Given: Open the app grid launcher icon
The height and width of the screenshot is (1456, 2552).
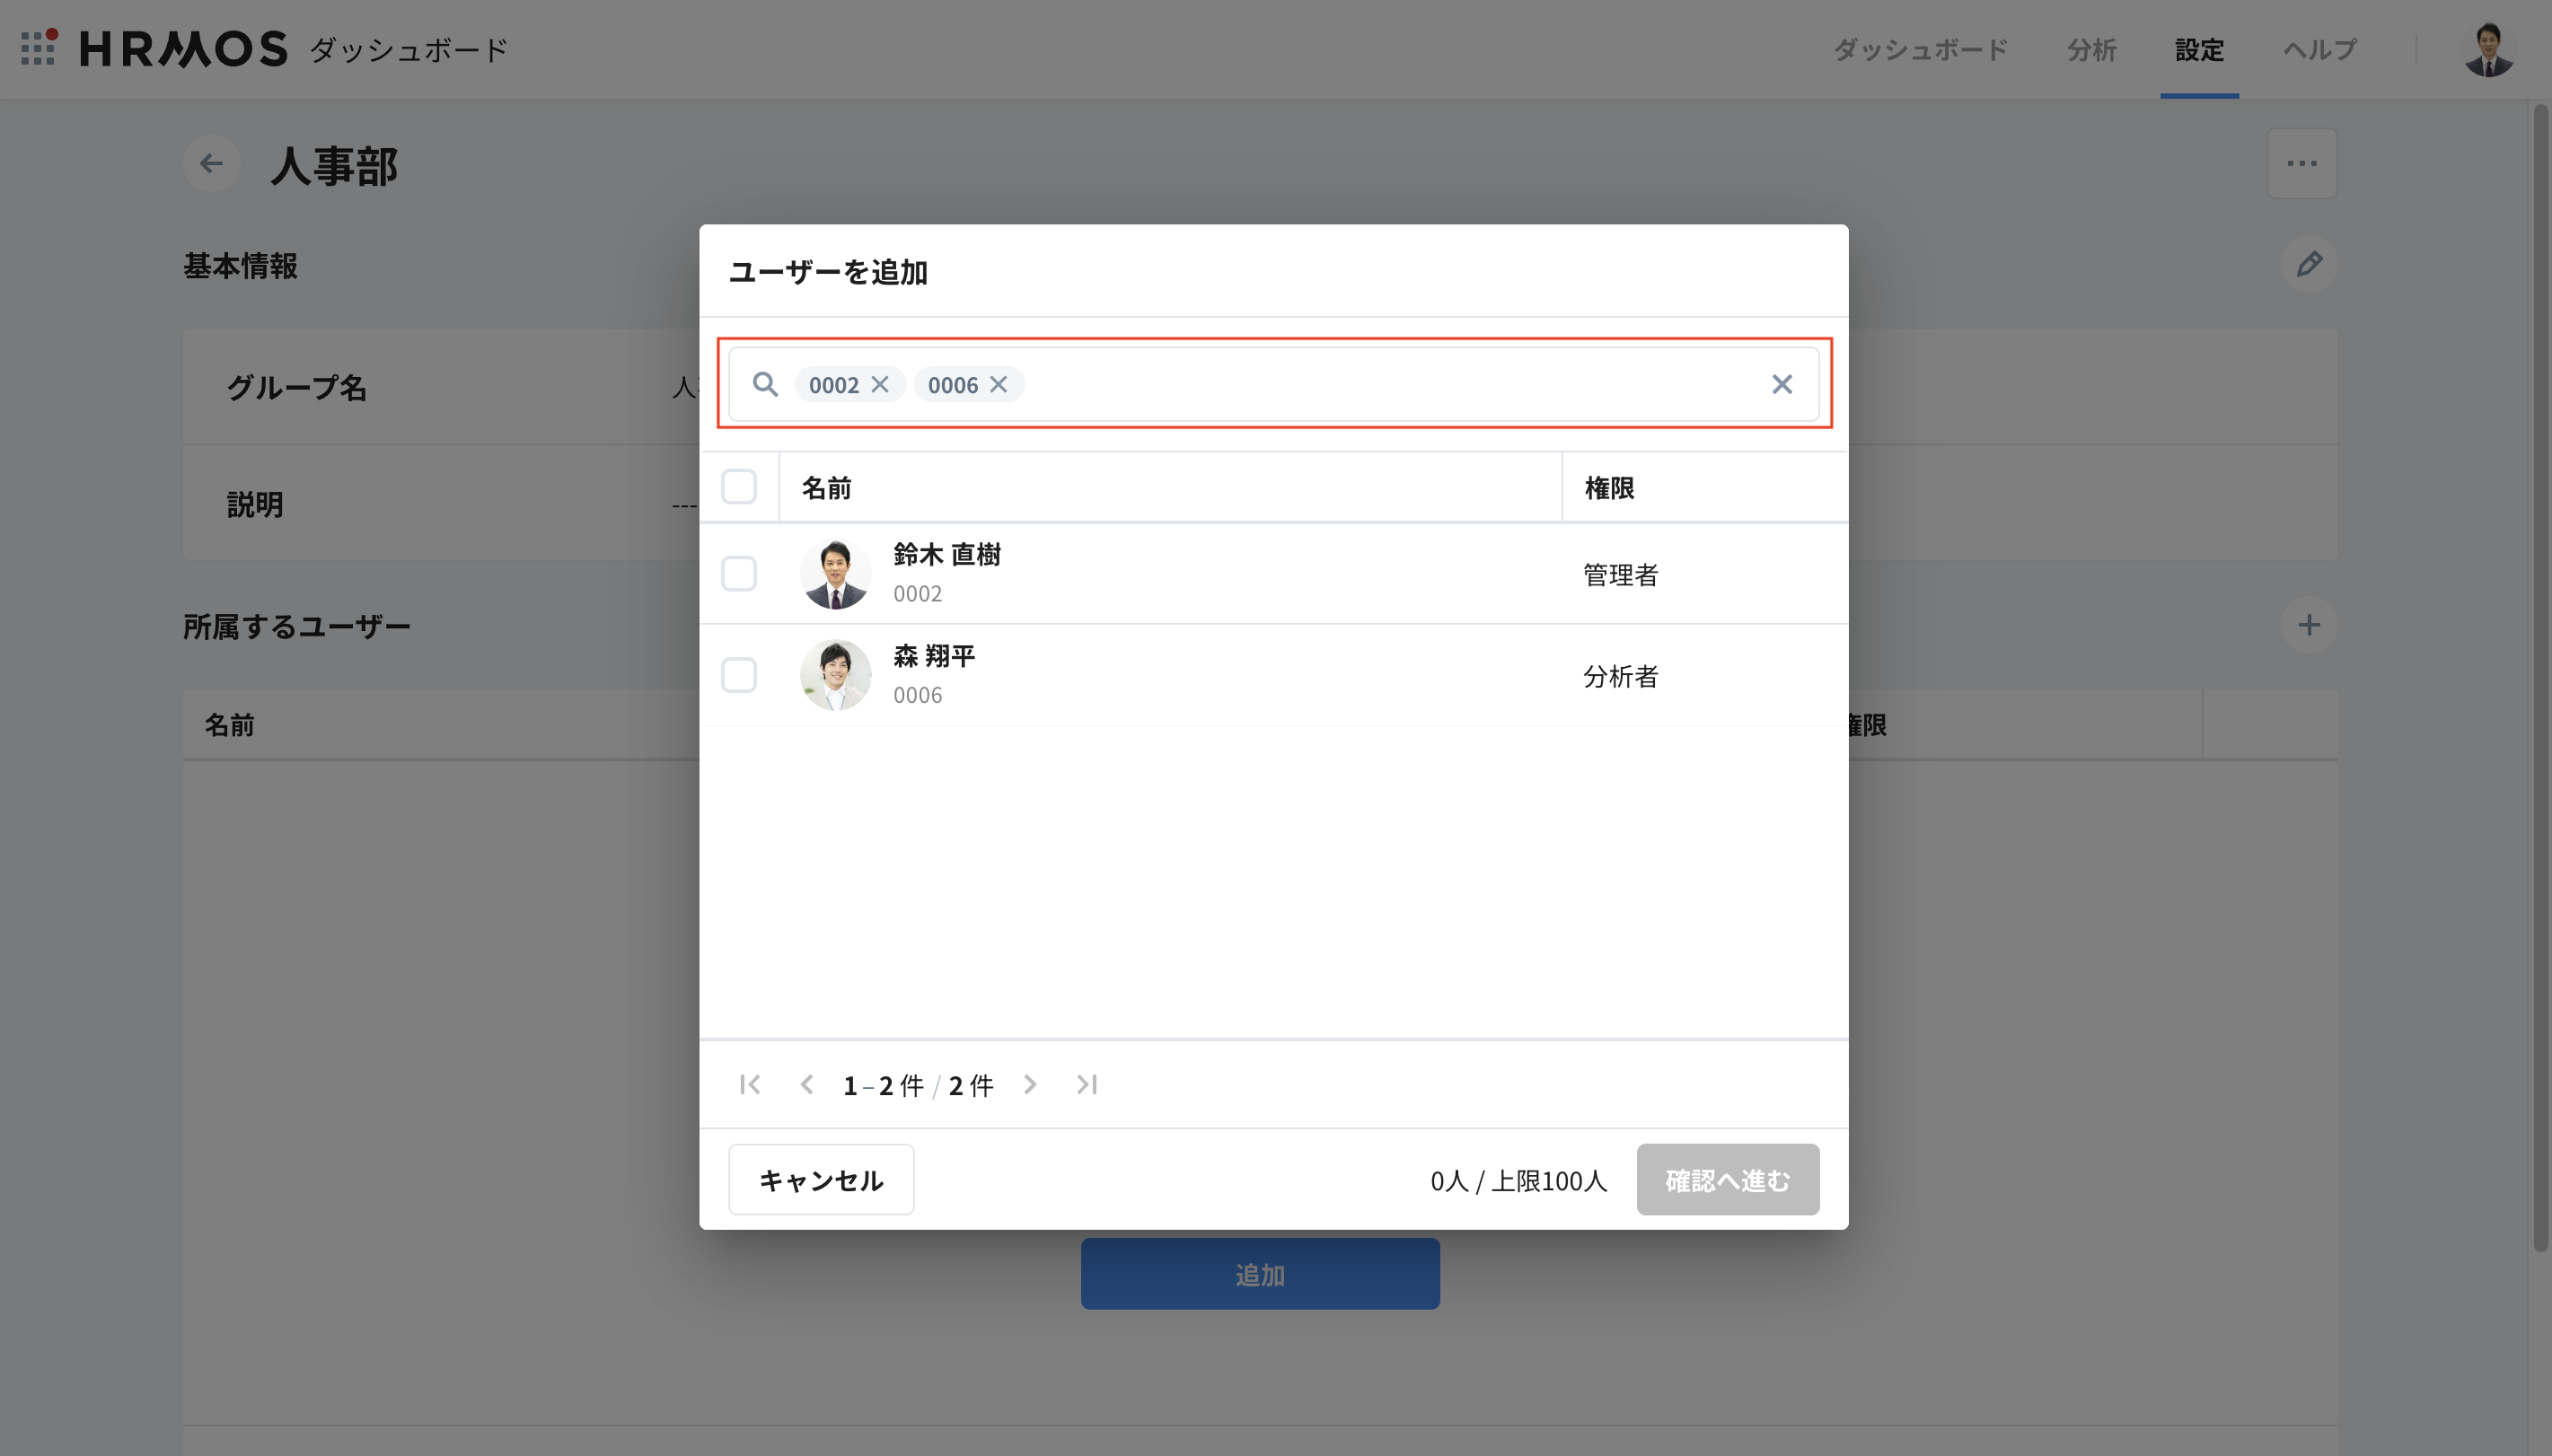Looking at the screenshot, I should point(38,48).
